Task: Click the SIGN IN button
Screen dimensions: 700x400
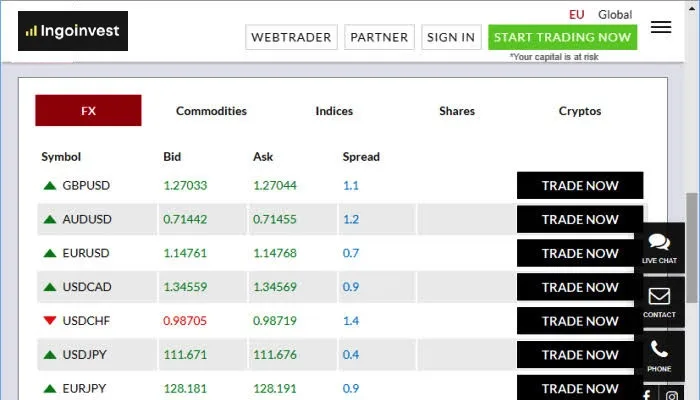Action: [x=451, y=37]
